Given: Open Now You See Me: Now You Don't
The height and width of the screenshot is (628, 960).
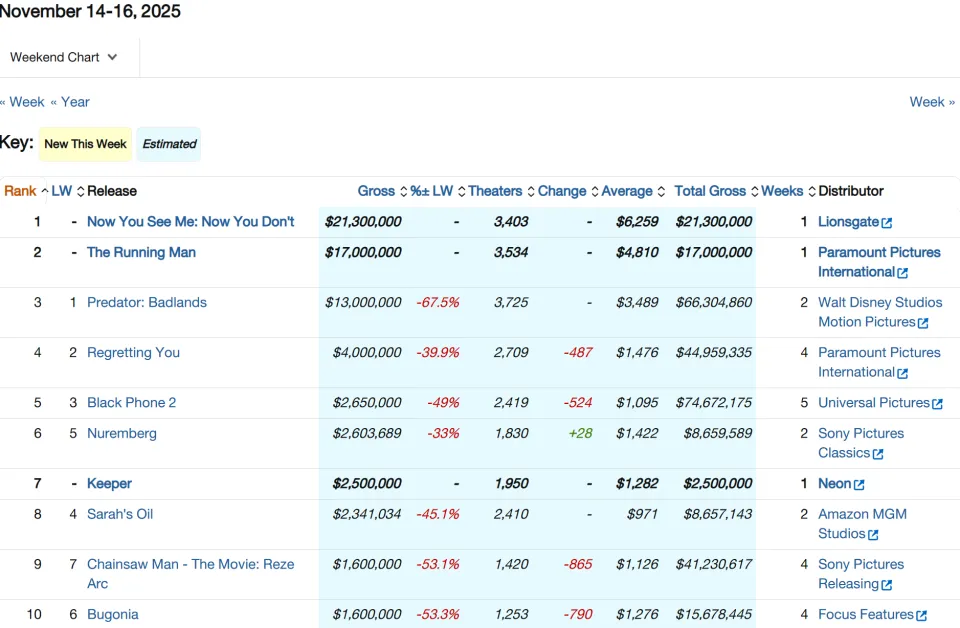Looking at the screenshot, I should 190,222.
